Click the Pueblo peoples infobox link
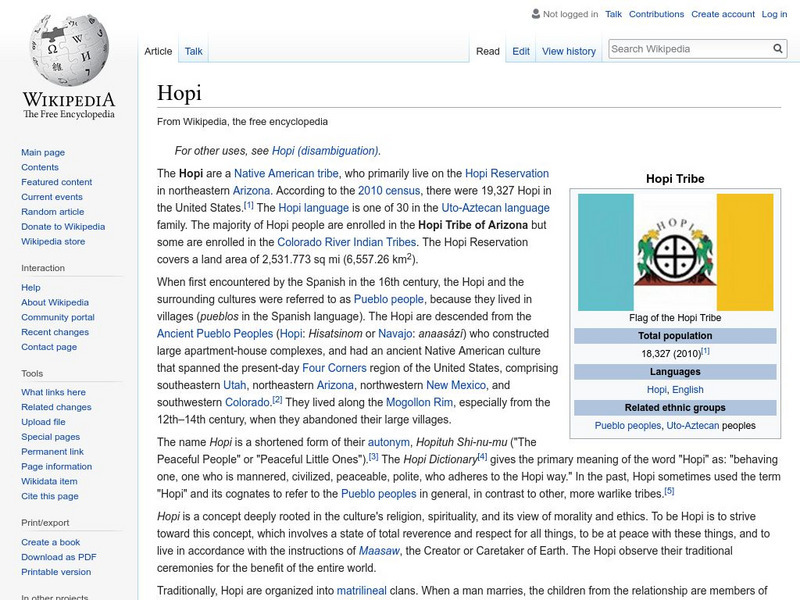Screen dimensions: 800x600 point(628,426)
